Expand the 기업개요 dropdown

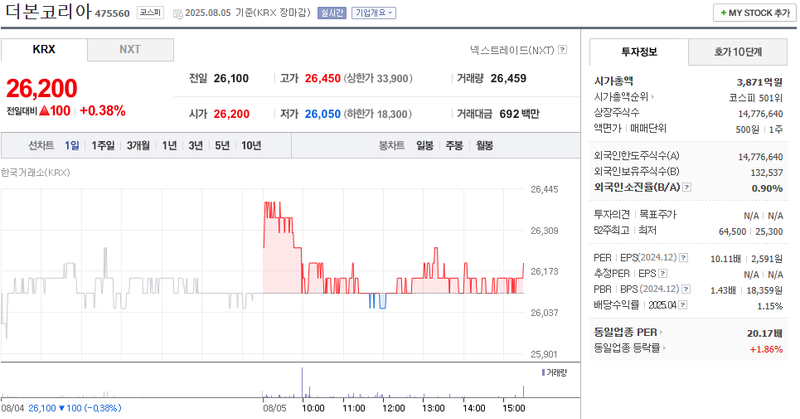pyautogui.click(x=374, y=13)
